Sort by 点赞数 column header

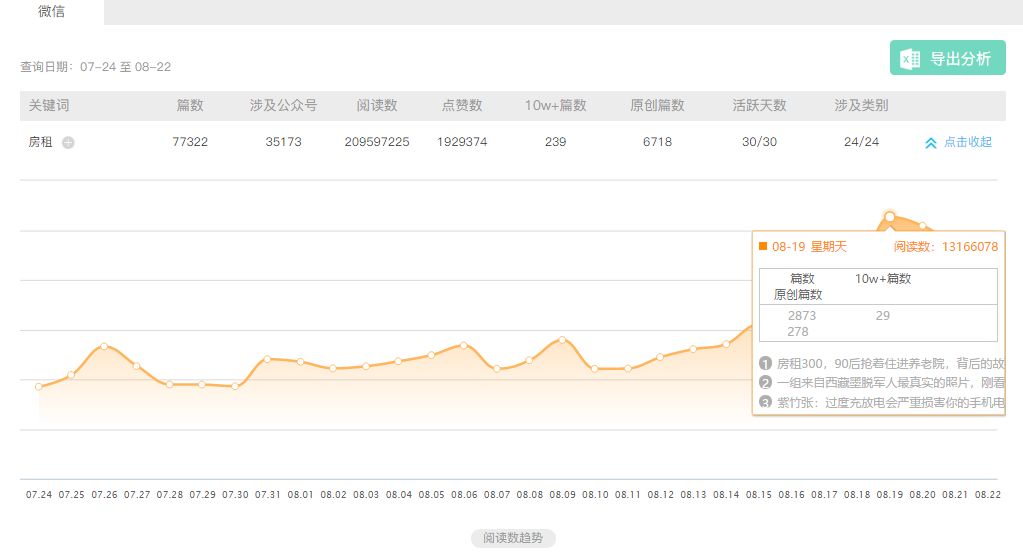point(462,106)
